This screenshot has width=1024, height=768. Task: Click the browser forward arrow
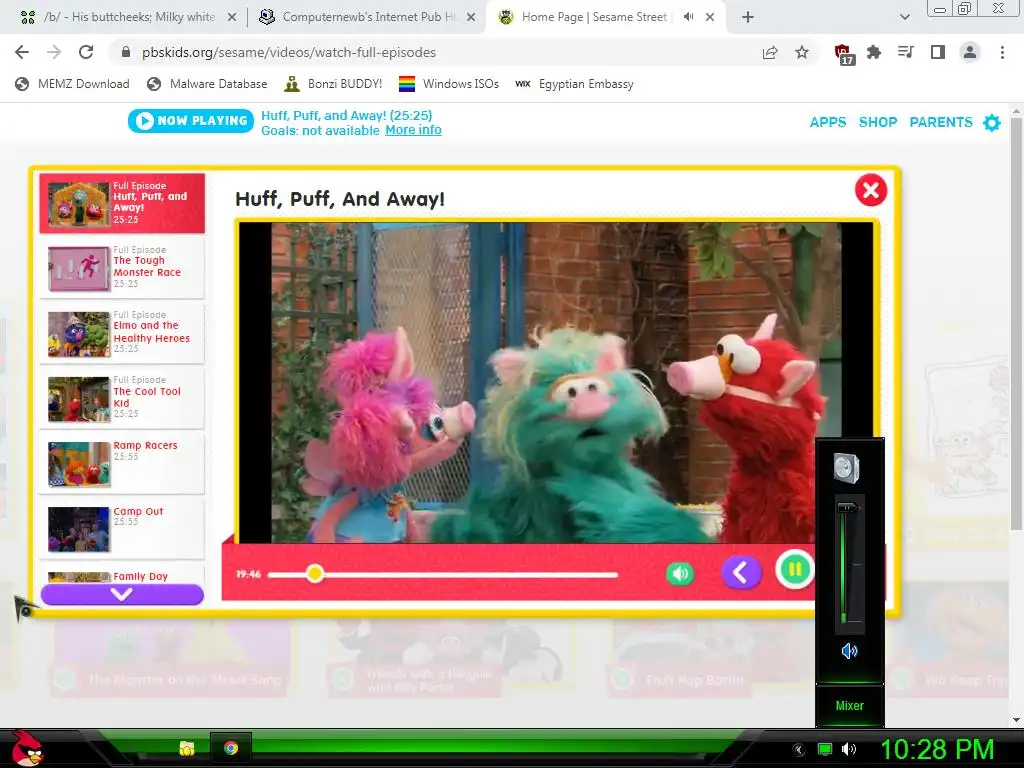[54, 52]
